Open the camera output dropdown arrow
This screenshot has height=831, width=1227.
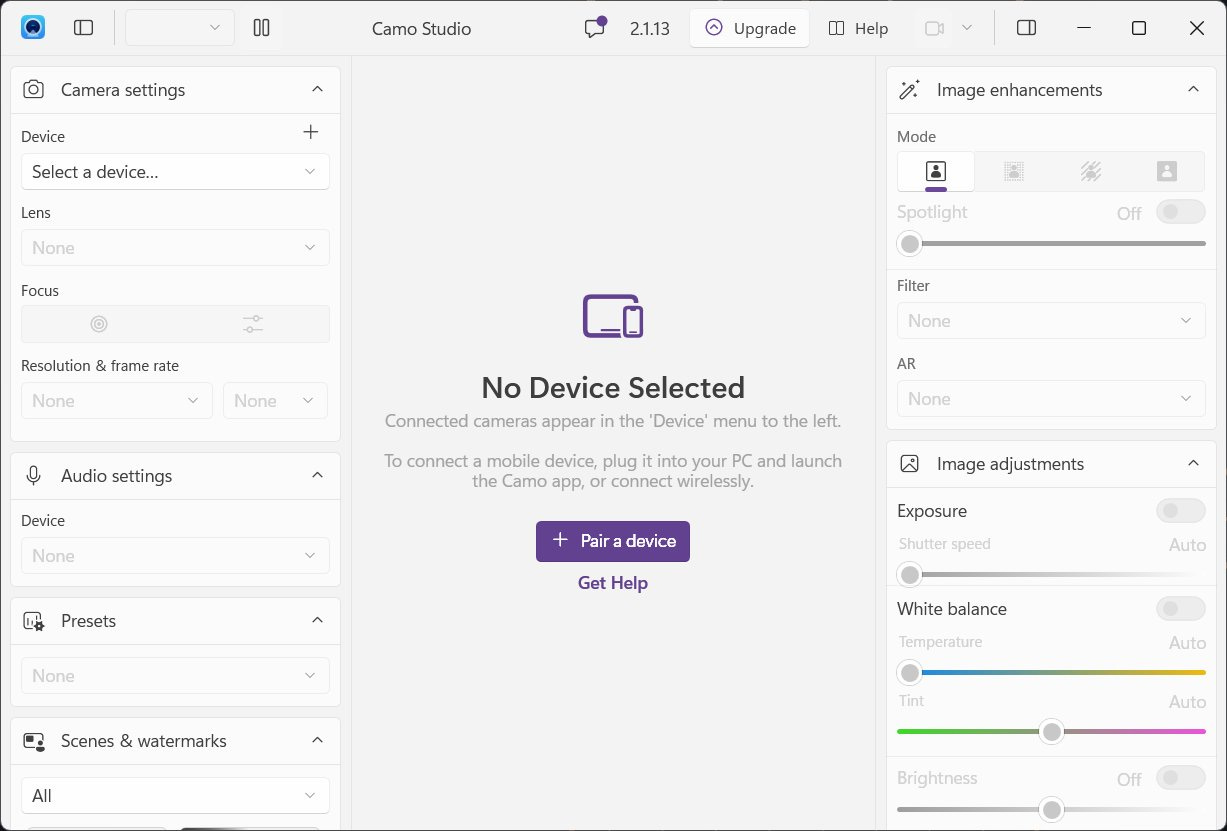coord(966,28)
